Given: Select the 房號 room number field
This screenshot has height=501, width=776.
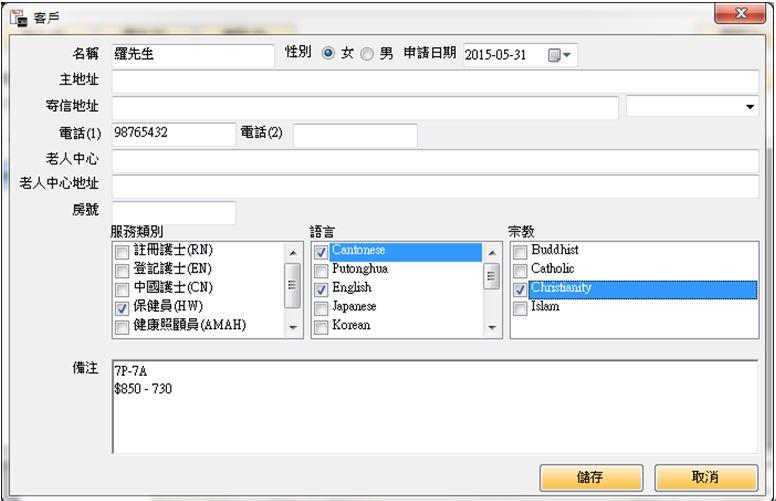Looking at the screenshot, I should (173, 213).
